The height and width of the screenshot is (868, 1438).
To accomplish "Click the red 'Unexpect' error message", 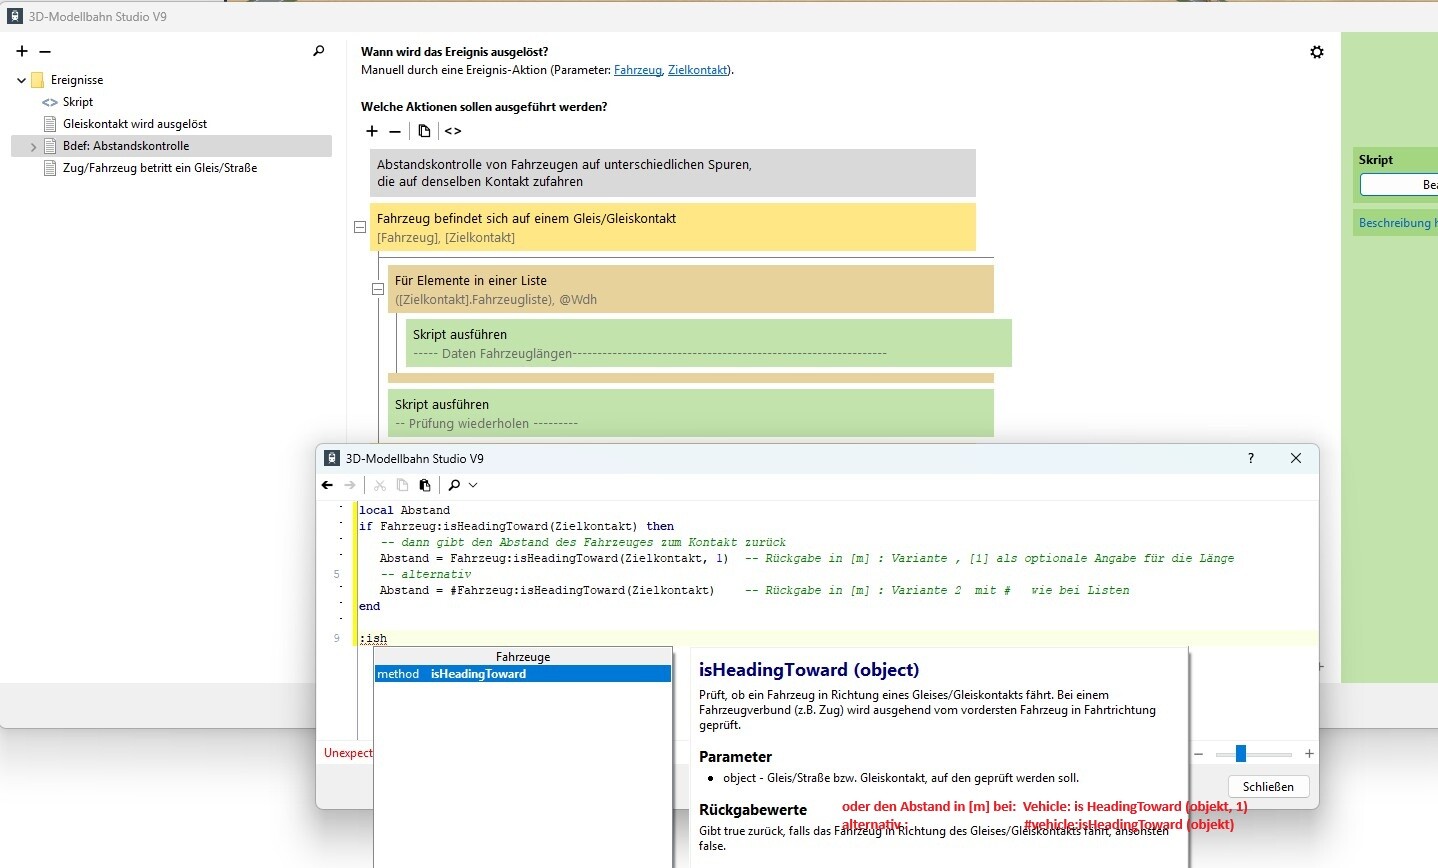I will [x=348, y=753].
